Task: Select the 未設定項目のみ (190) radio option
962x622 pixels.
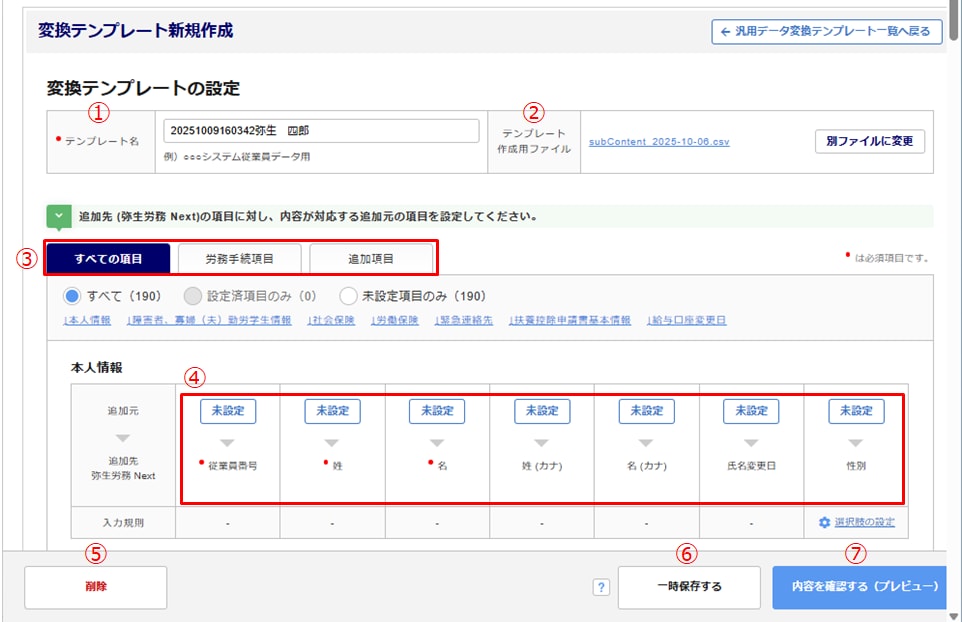Action: tap(348, 296)
